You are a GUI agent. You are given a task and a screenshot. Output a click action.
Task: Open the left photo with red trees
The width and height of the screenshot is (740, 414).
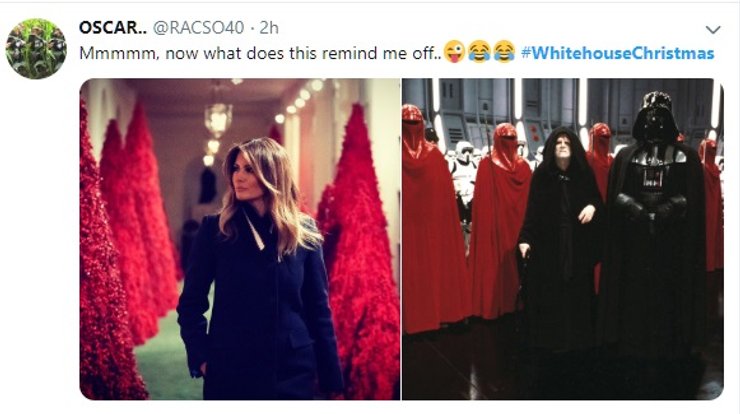pyautogui.click(x=240, y=239)
